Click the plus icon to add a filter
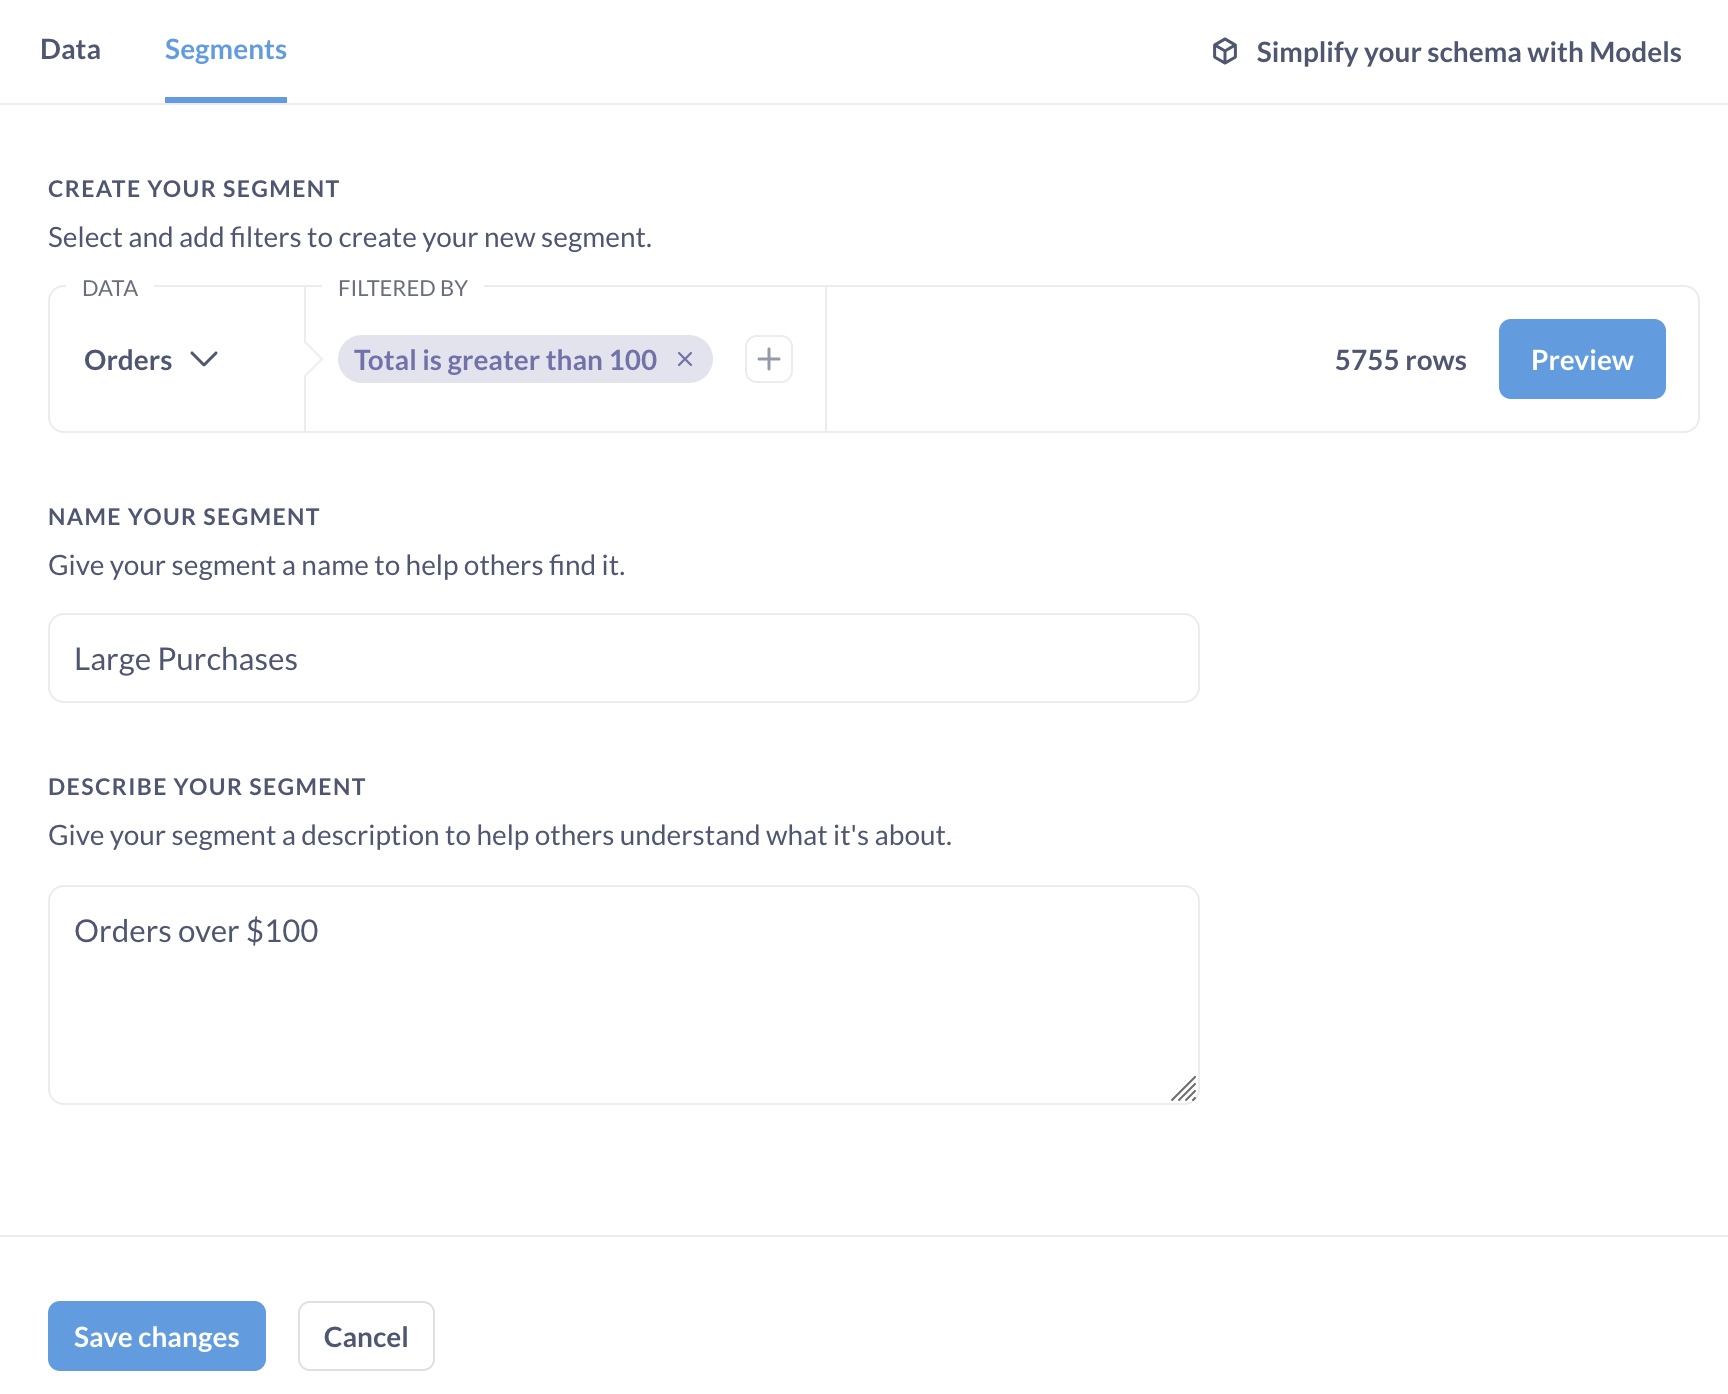The height and width of the screenshot is (1394, 1728). click(x=768, y=359)
